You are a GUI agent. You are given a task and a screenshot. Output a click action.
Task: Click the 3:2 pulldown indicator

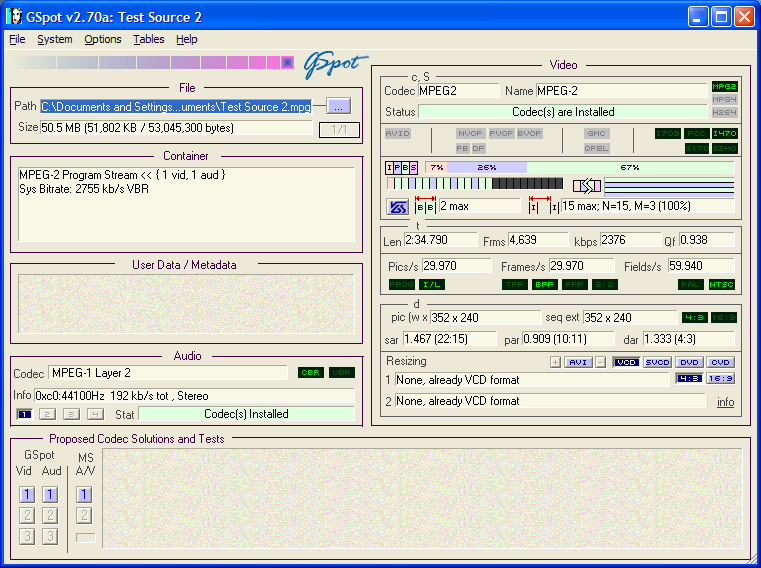tap(604, 284)
